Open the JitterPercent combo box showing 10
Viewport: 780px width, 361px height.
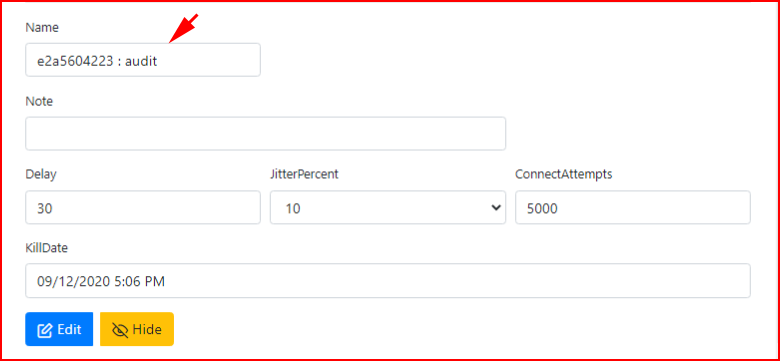[388, 207]
